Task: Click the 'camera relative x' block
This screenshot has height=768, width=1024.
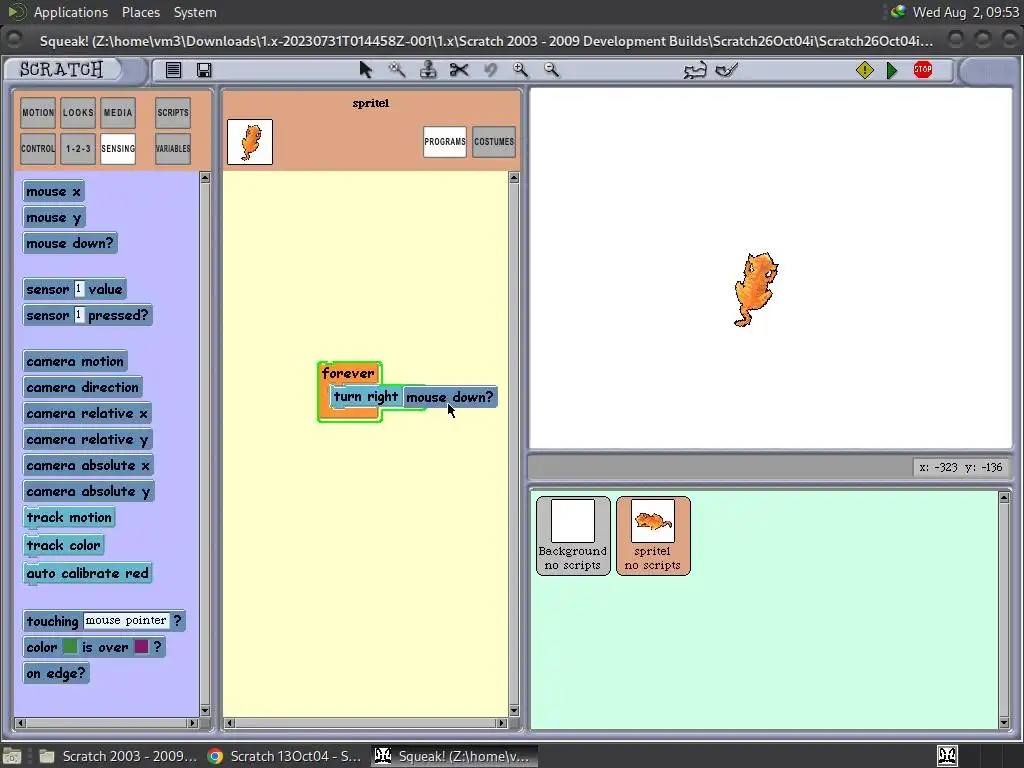Action: click(x=88, y=413)
